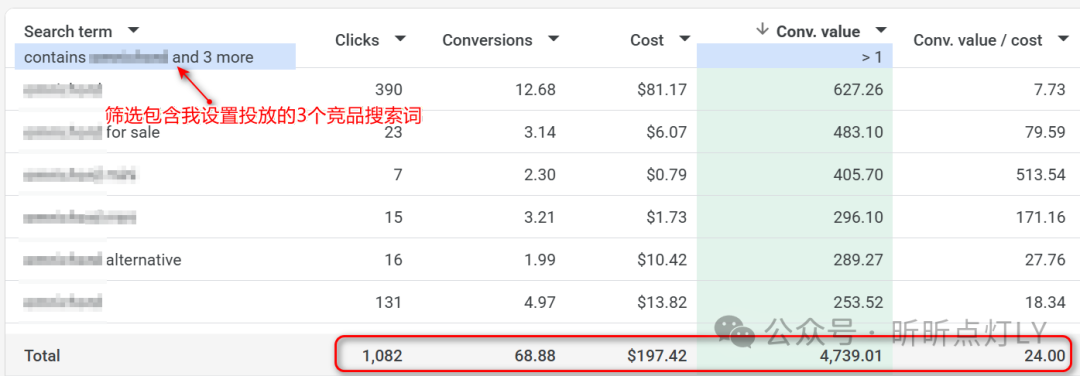Click the 253.52 conv. value cell
Viewport: 1080px width, 376px height.
(859, 302)
